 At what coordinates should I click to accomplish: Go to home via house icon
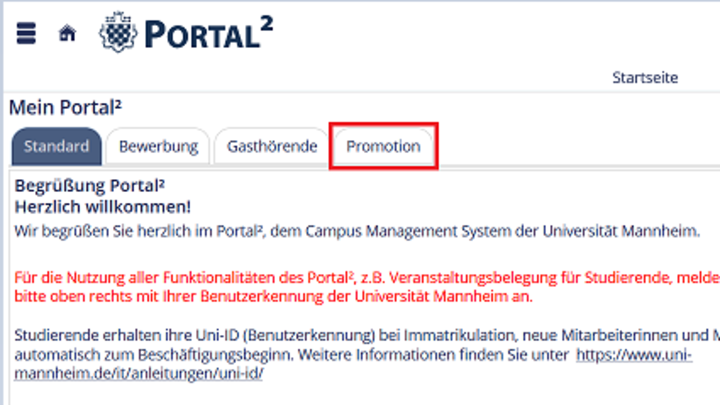click(67, 34)
